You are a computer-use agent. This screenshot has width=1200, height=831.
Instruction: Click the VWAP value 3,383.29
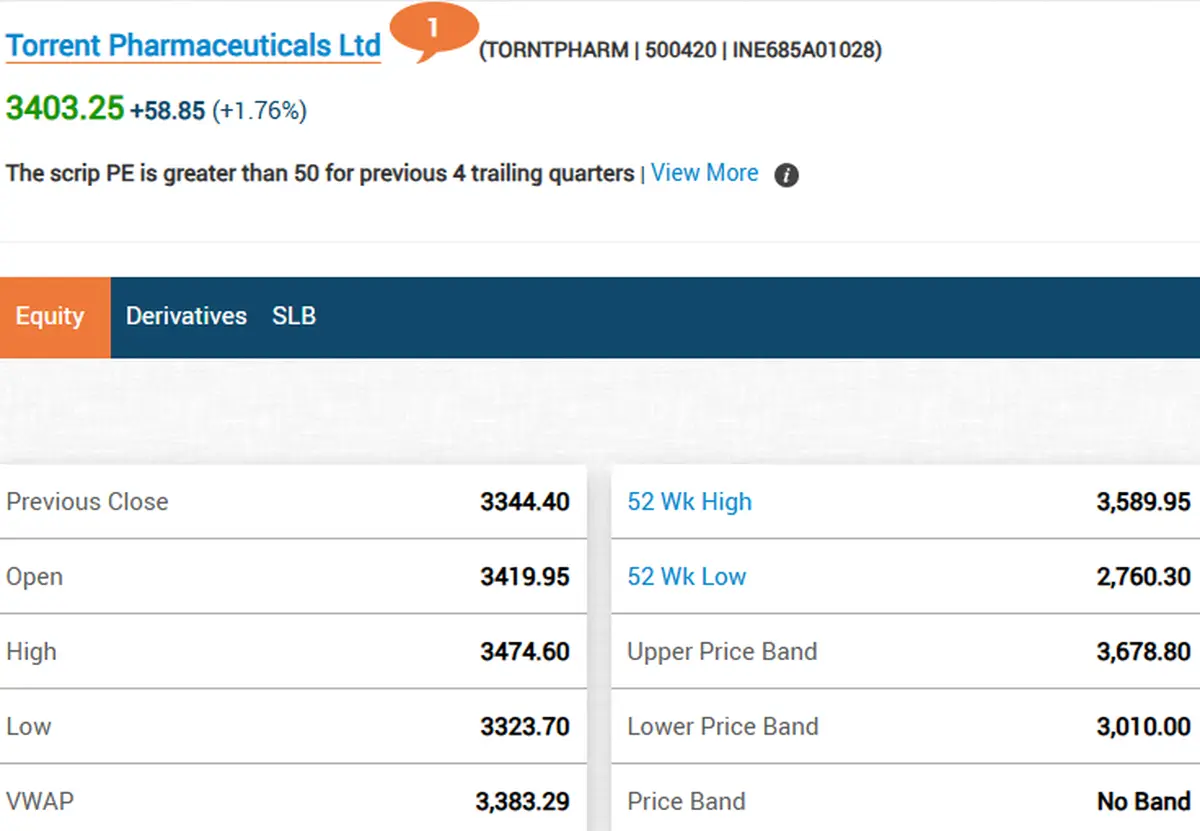pos(522,802)
